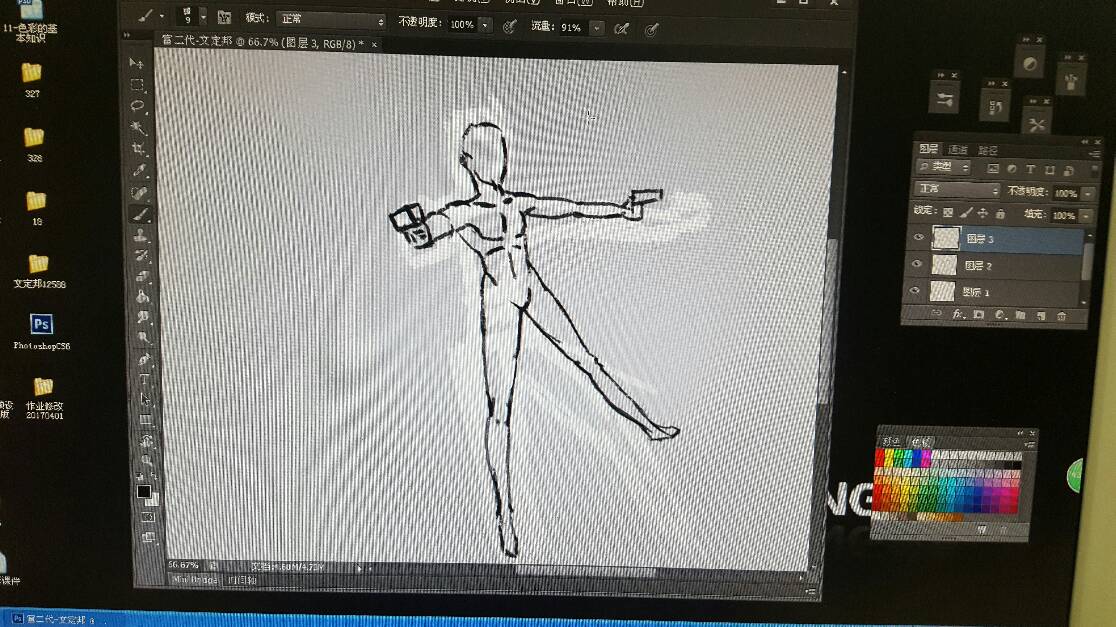Add a layer style (fx) button
Image resolution: width=1116 pixels, height=627 pixels.
point(957,315)
